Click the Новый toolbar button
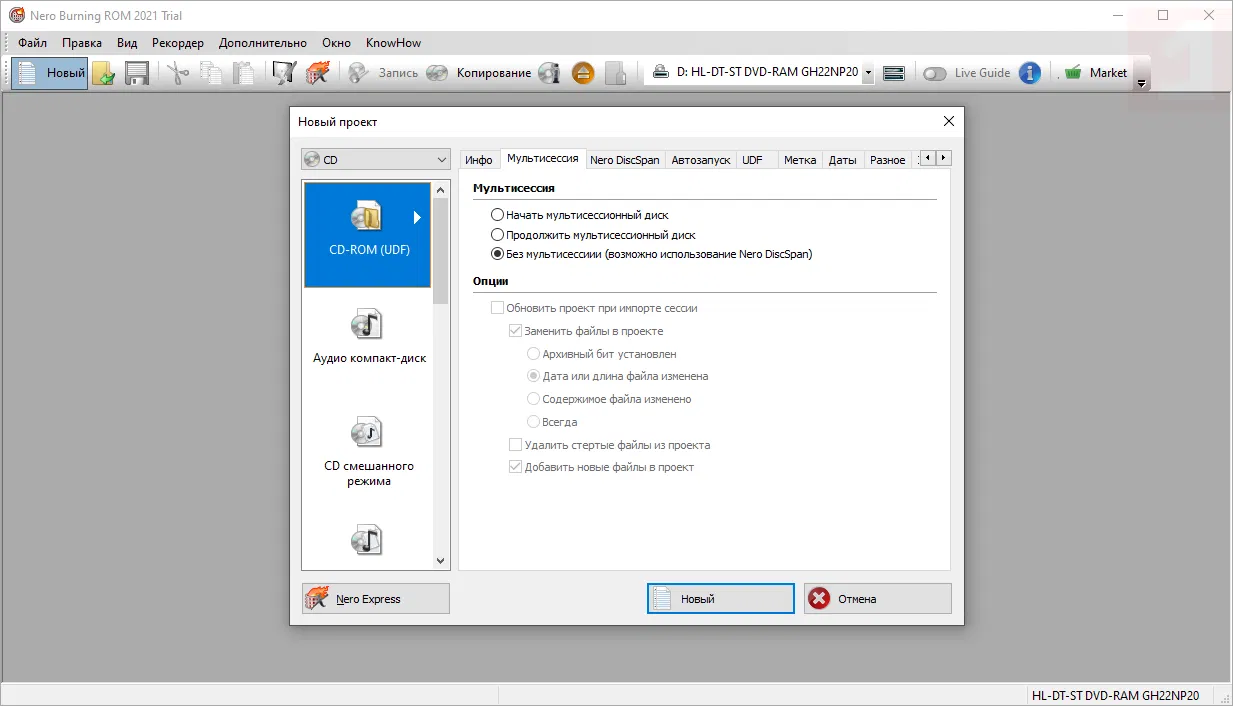 pos(50,73)
